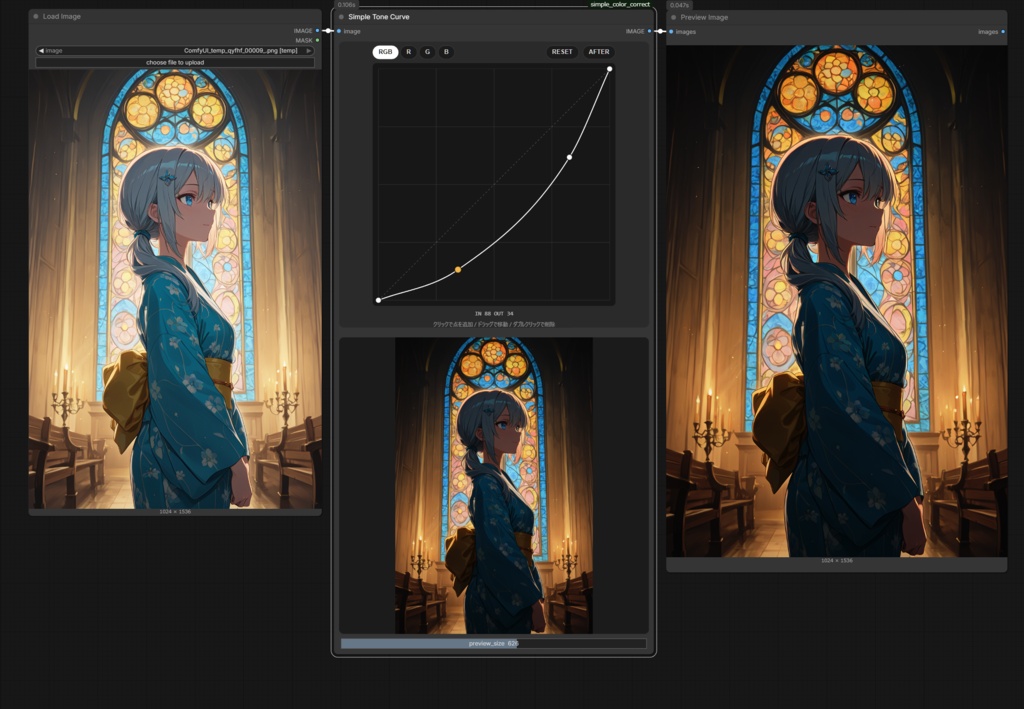The width and height of the screenshot is (1024, 709).
Task: Open the image filename selector combo
Action: [x=175, y=51]
